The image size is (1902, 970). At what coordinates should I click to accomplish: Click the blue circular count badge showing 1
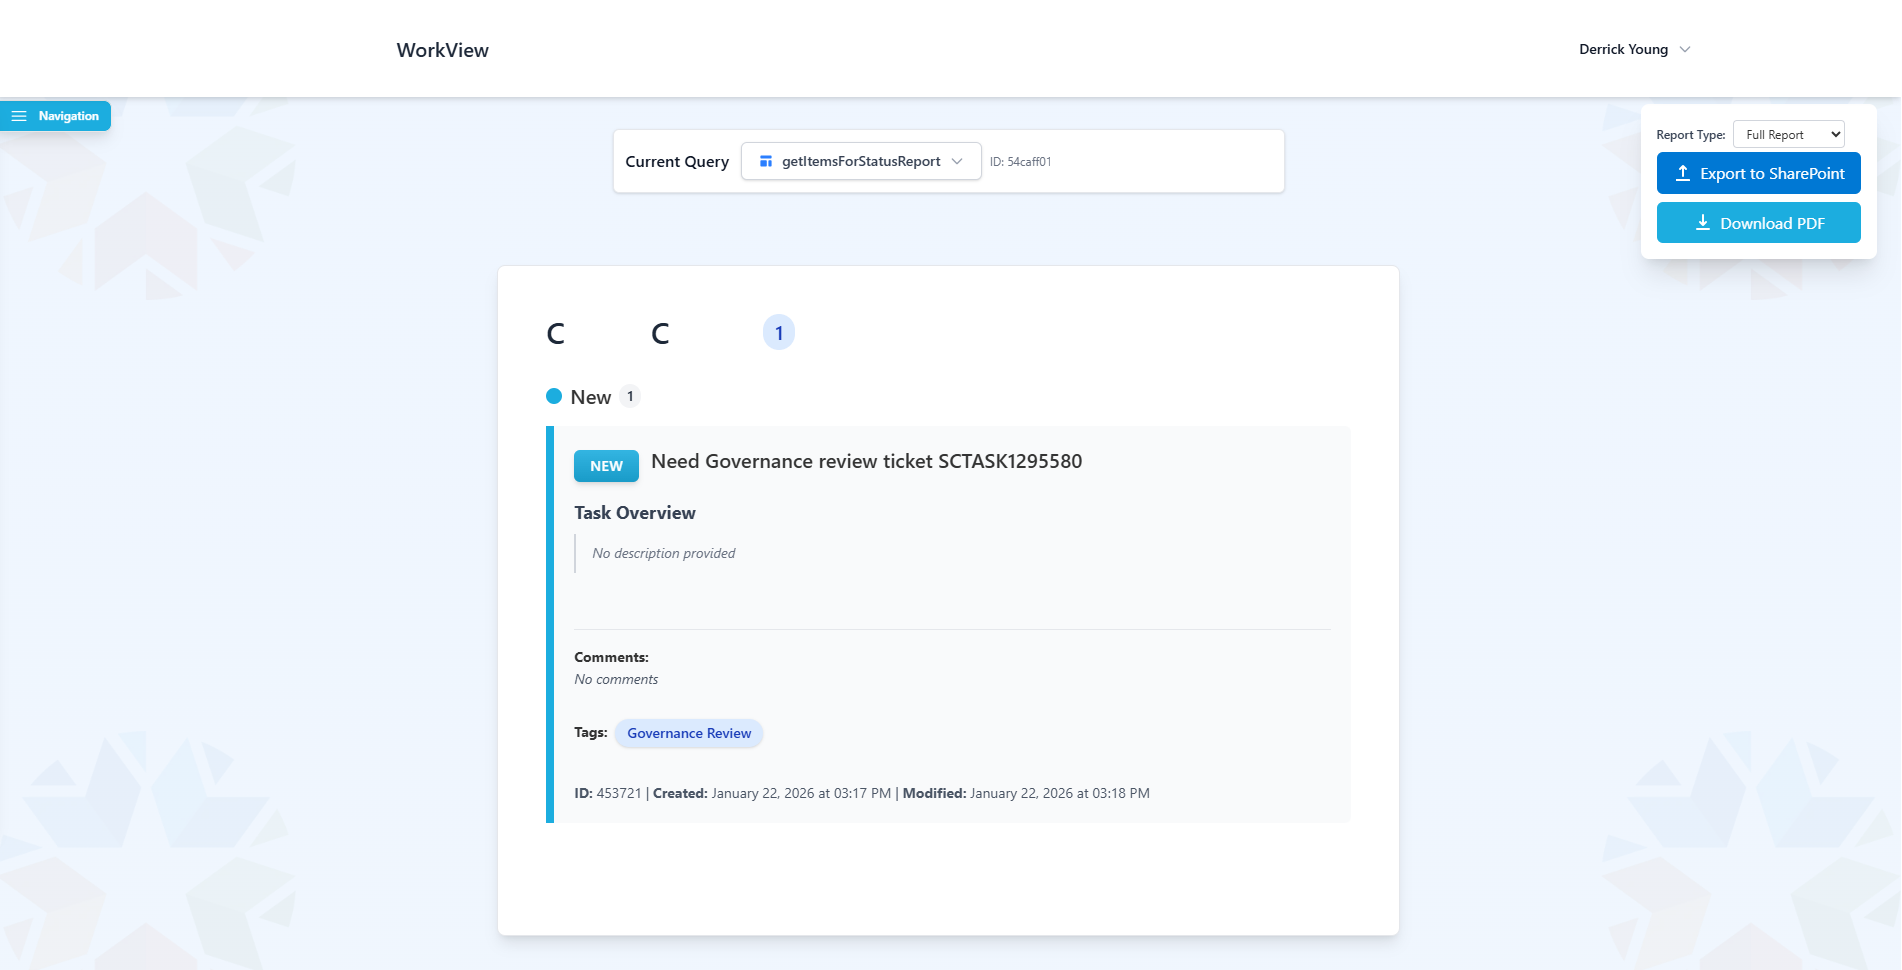point(778,333)
